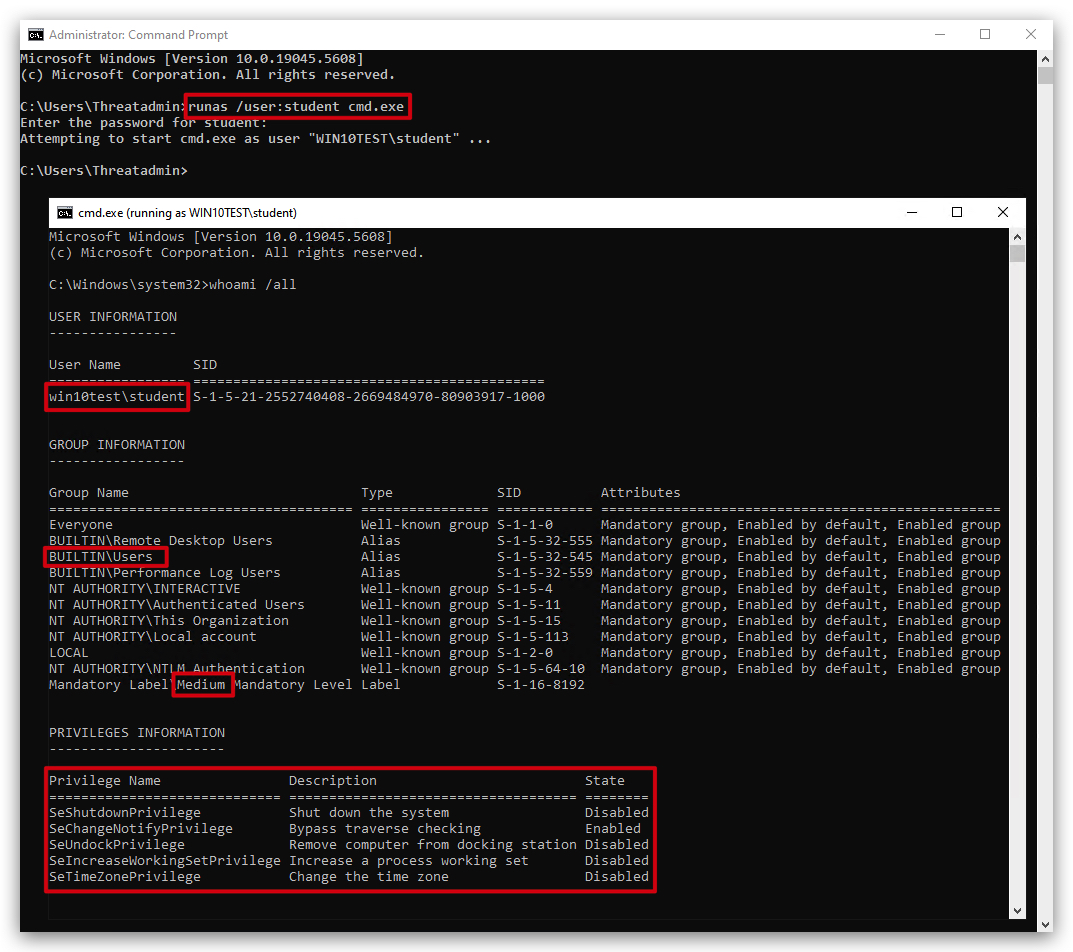This screenshot has height=952, width=1073.
Task: Click 'NT AUTHORITY\This Organization' group name
Action: point(168,621)
